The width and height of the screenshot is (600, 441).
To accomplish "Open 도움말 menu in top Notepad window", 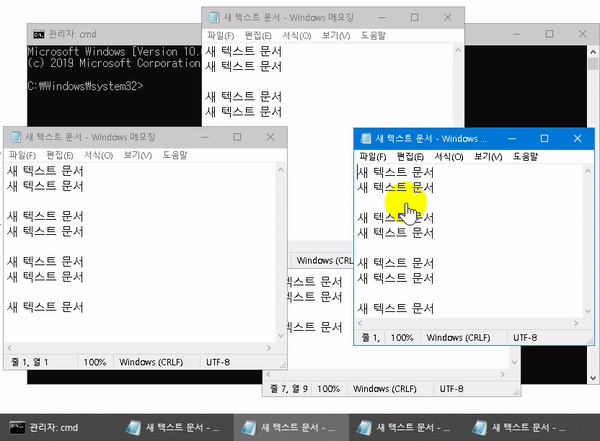I will pos(373,36).
